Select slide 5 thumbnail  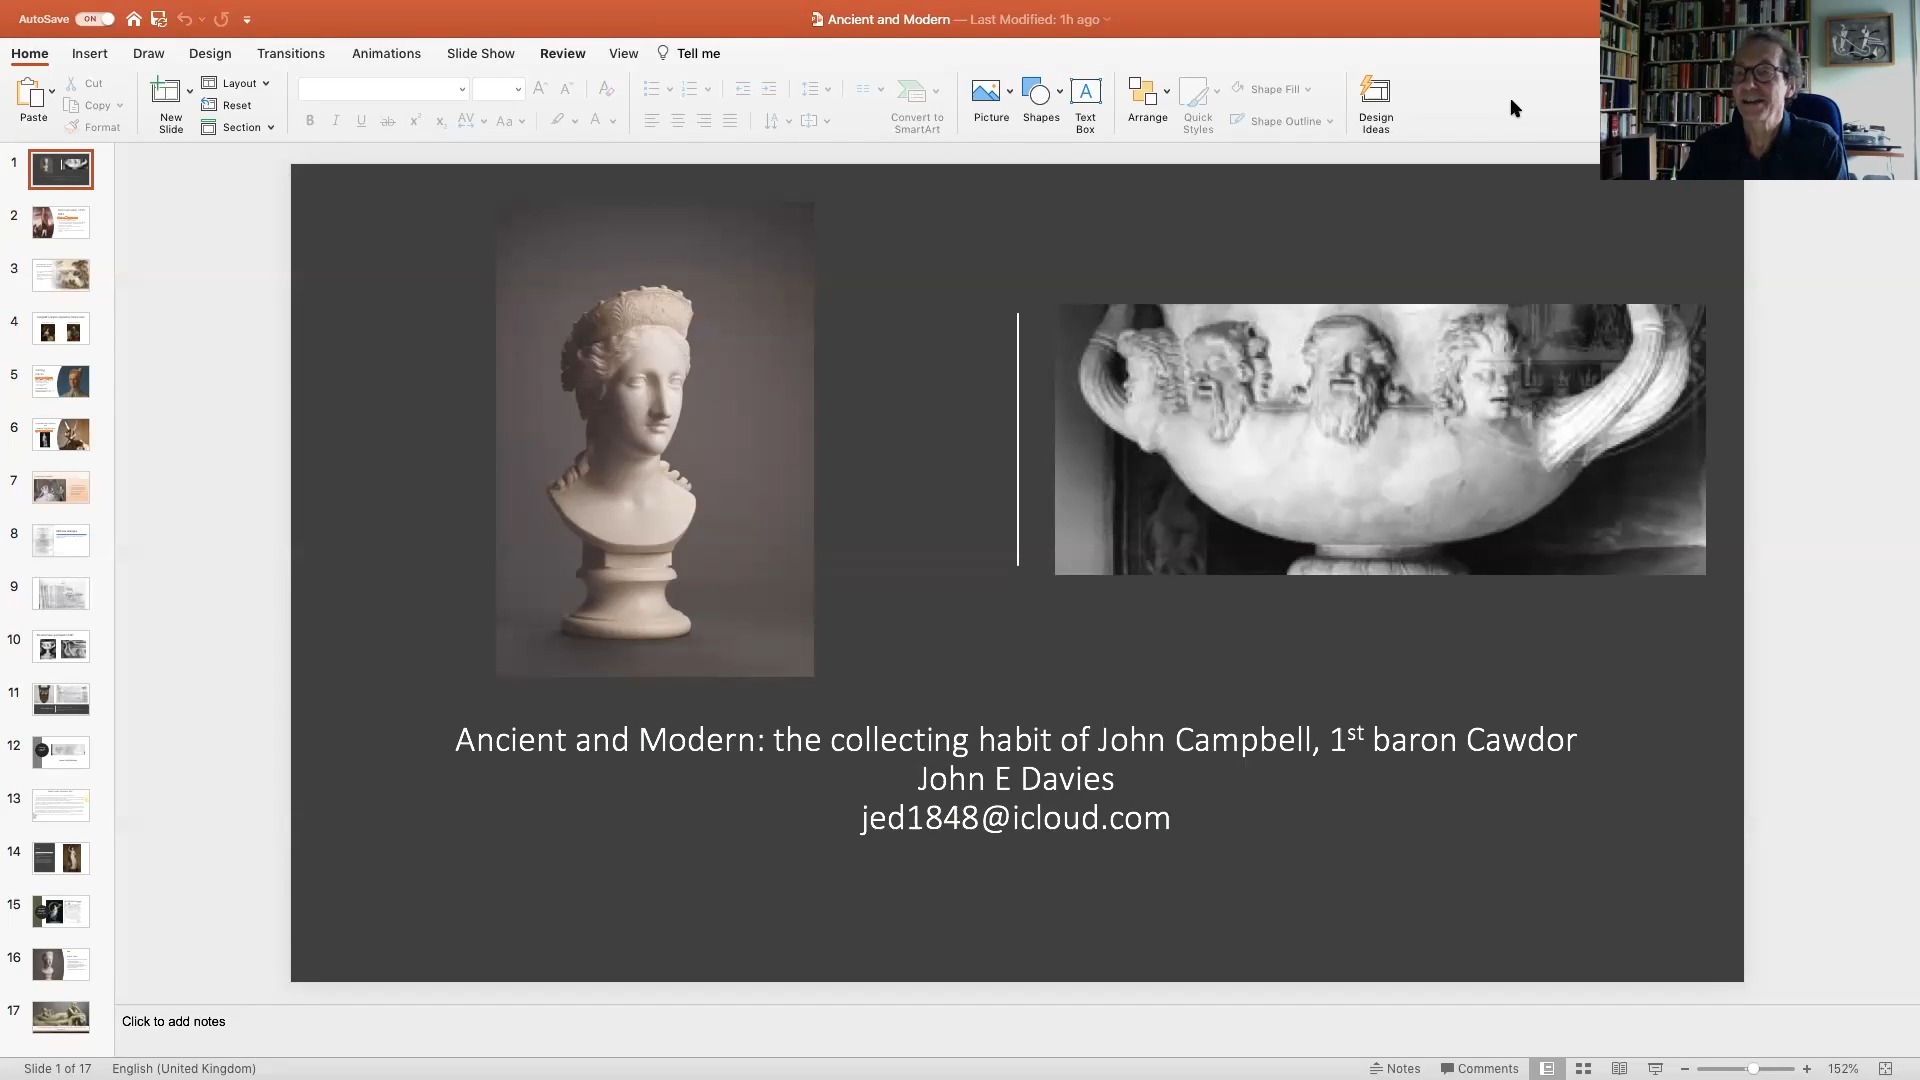61,381
